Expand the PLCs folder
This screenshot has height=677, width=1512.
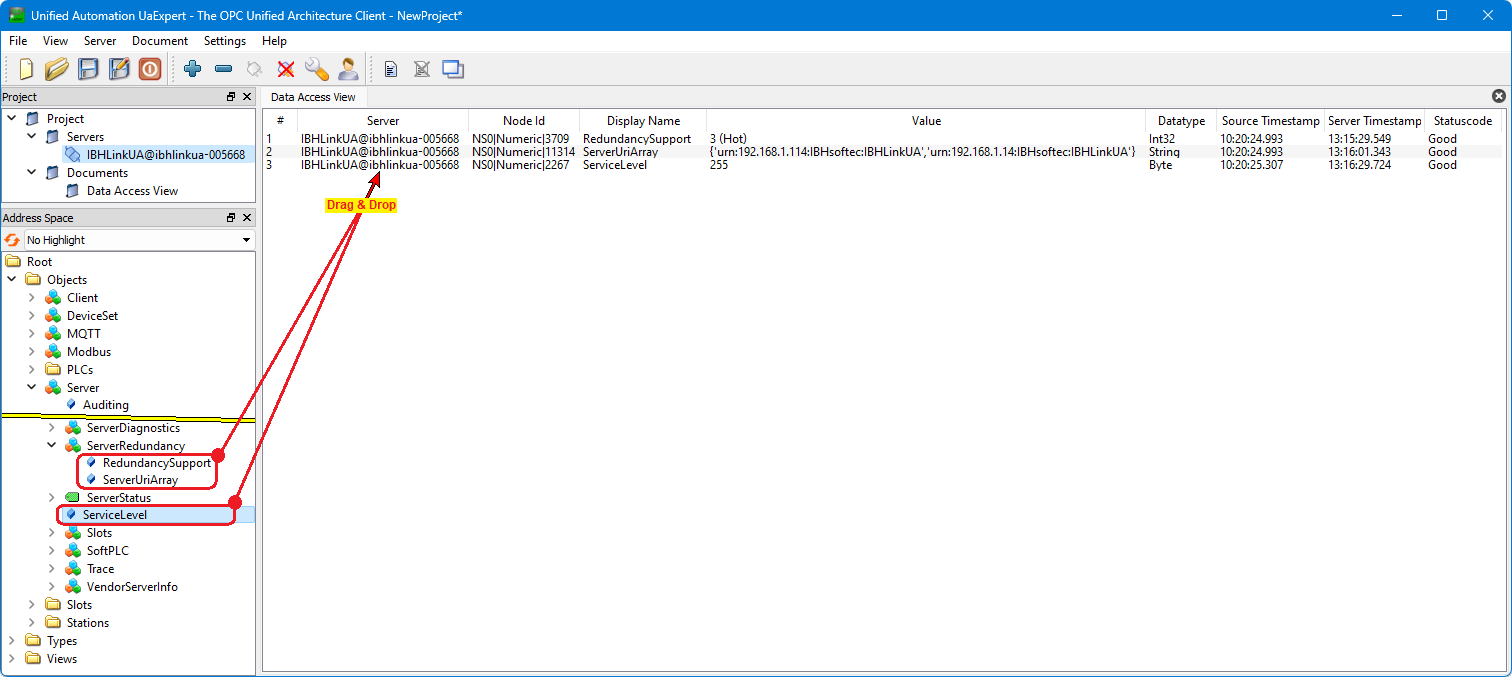(31, 370)
